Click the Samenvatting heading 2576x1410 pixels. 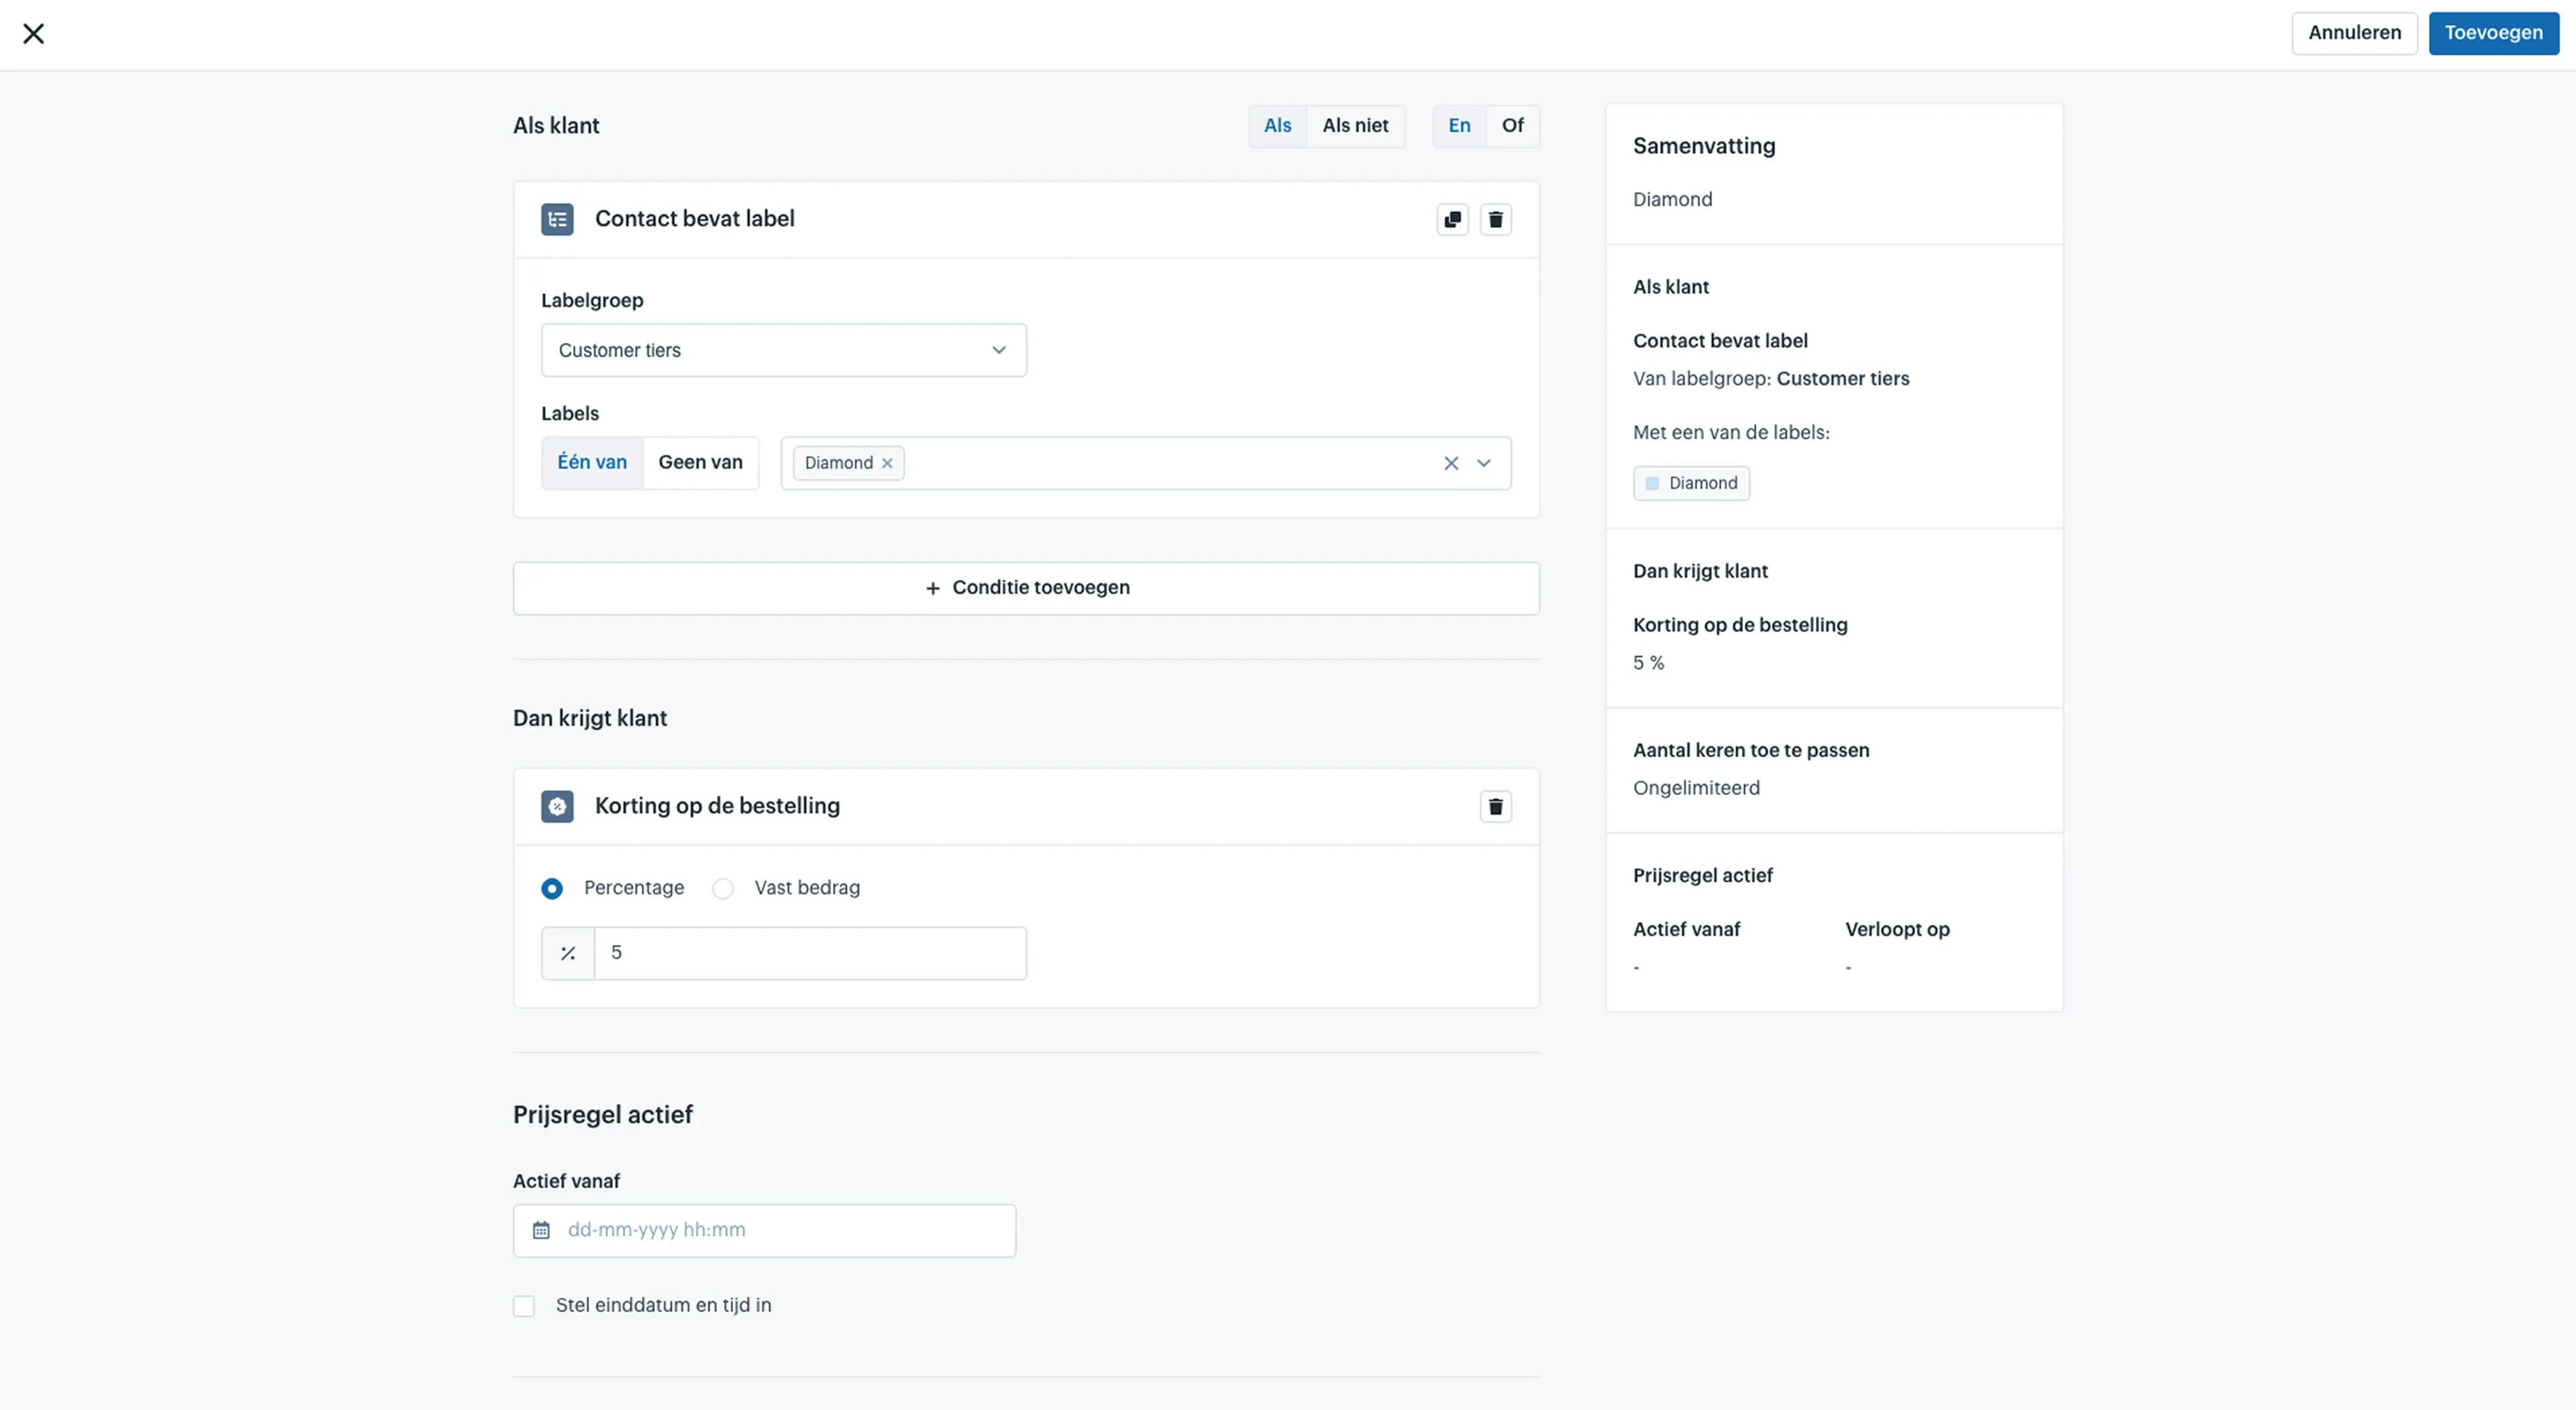1704,146
